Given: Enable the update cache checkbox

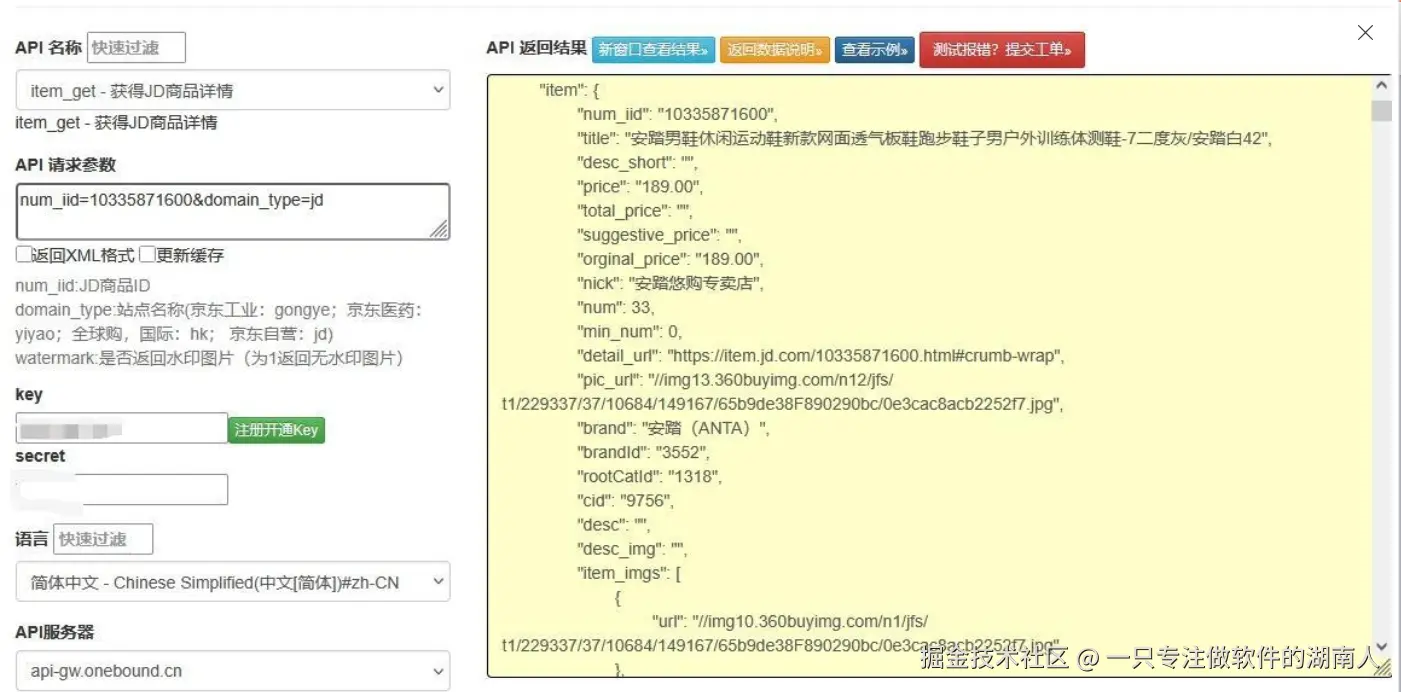Looking at the screenshot, I should 147,255.
